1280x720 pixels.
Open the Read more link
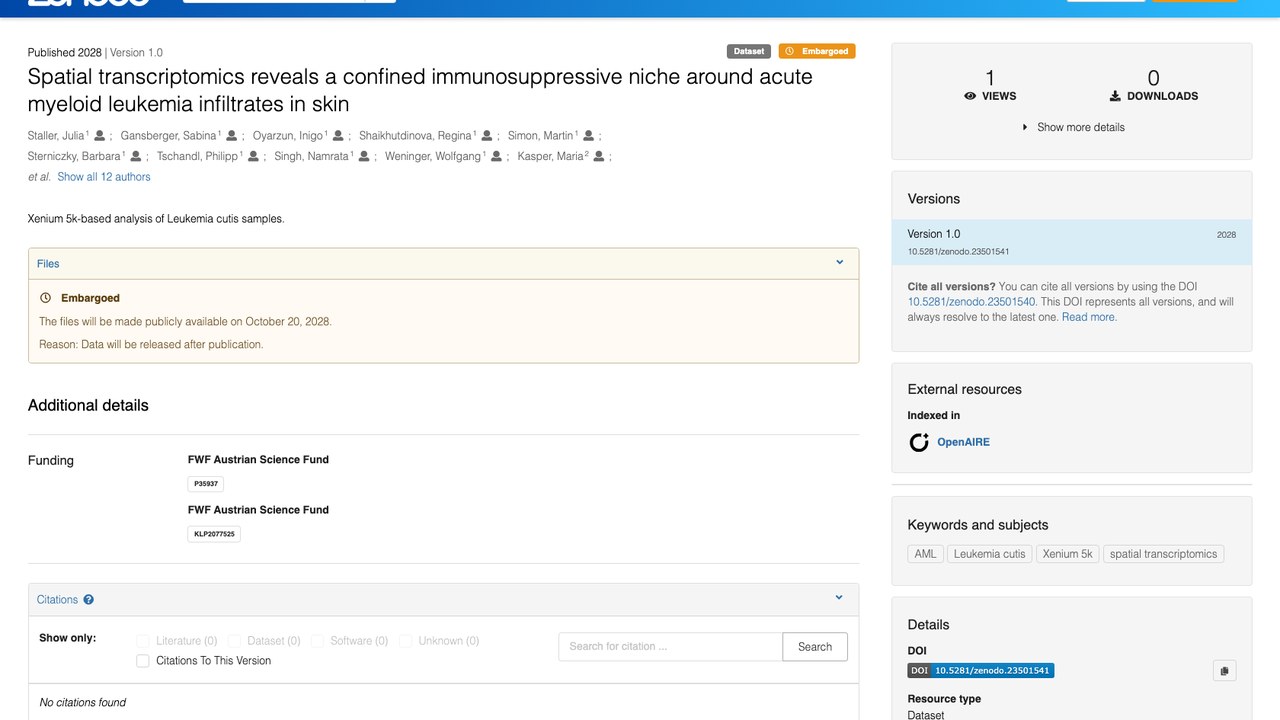coord(1089,317)
